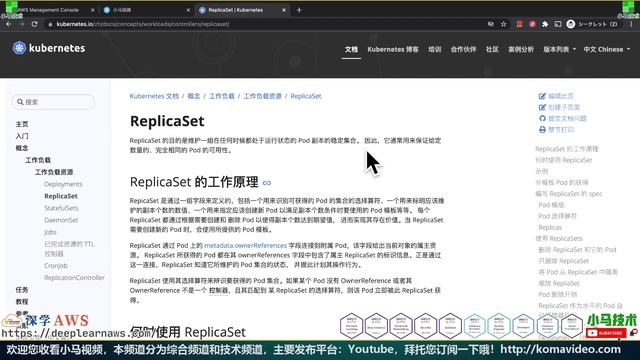
Task: Open the 合作伙伴 partners nav item
Action: point(463,49)
